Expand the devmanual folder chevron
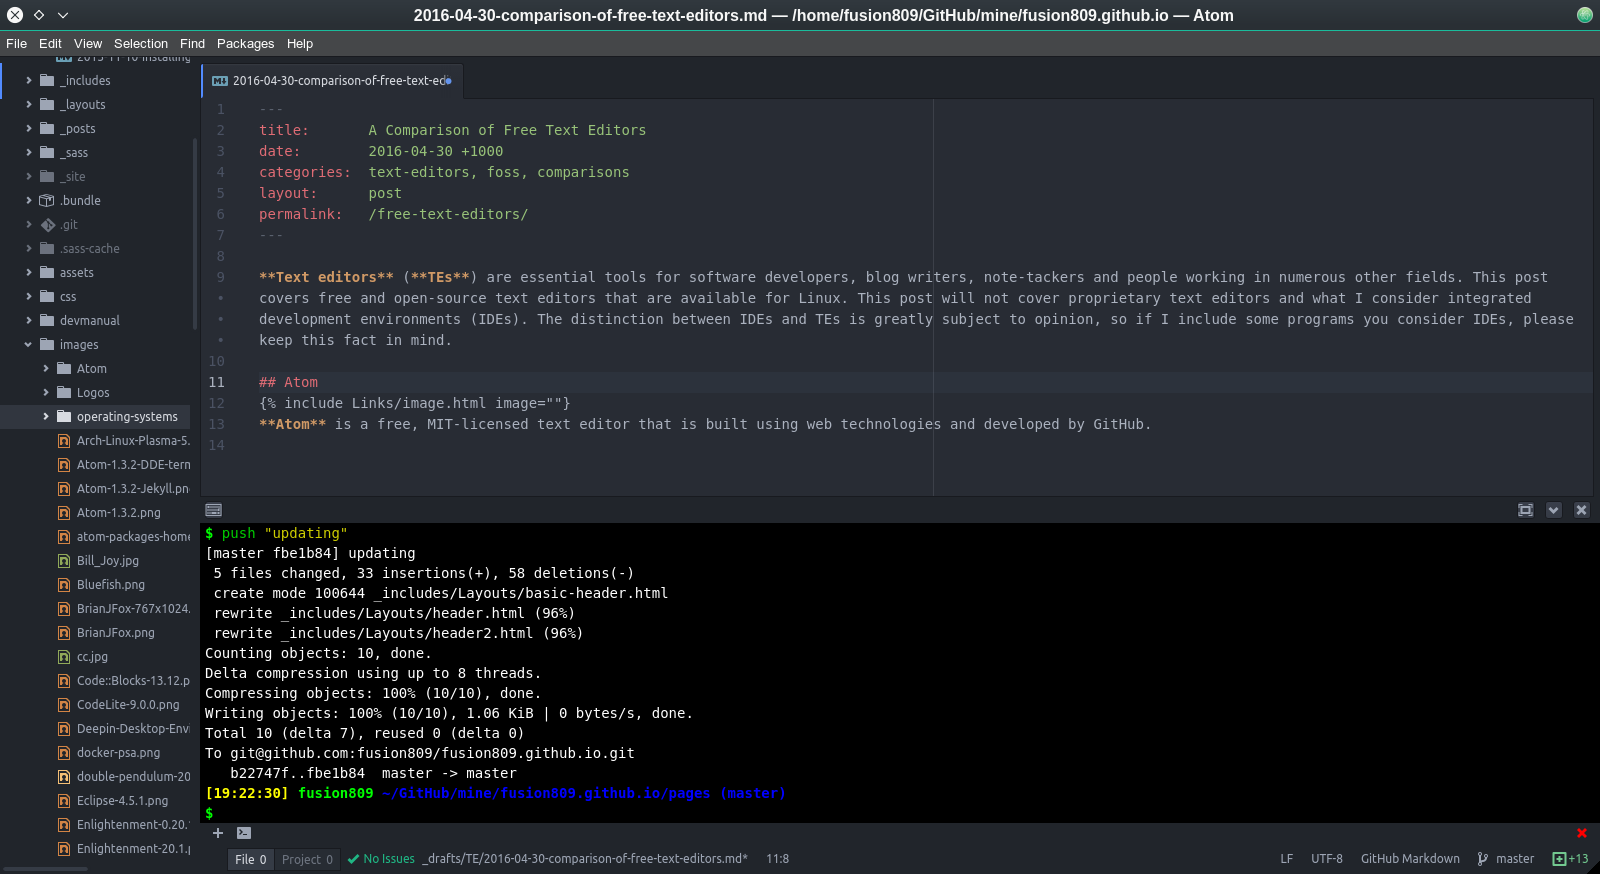 (x=29, y=320)
